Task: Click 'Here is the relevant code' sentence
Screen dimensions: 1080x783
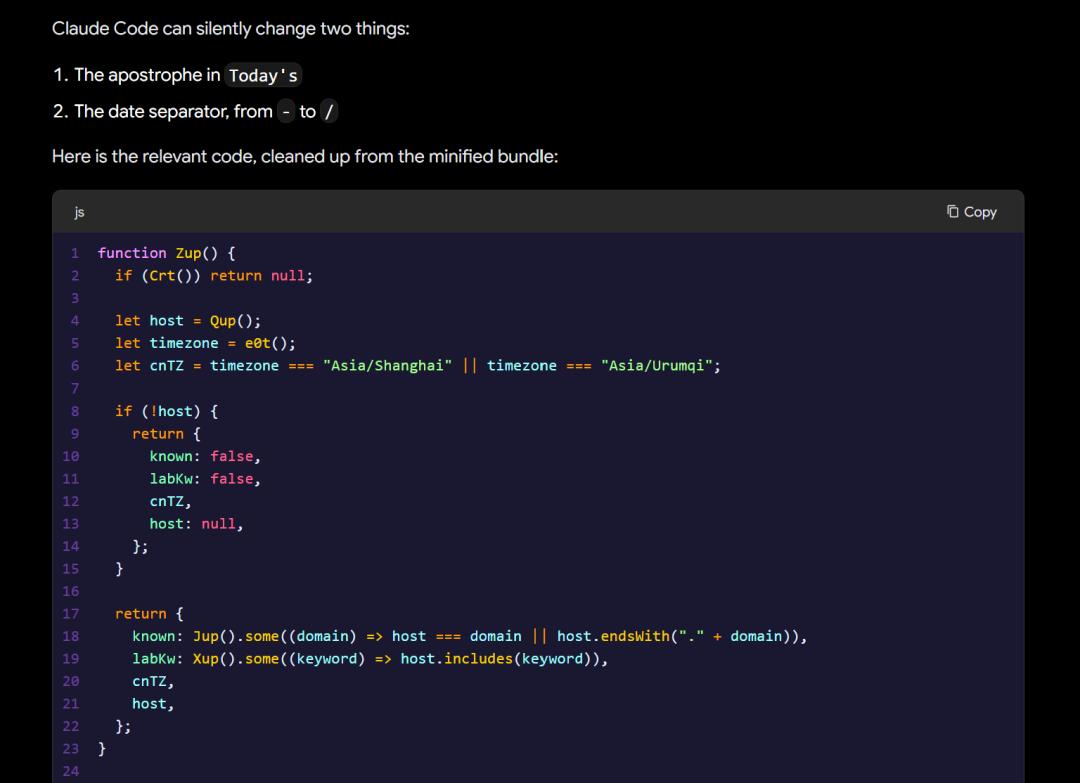Action: (305, 156)
